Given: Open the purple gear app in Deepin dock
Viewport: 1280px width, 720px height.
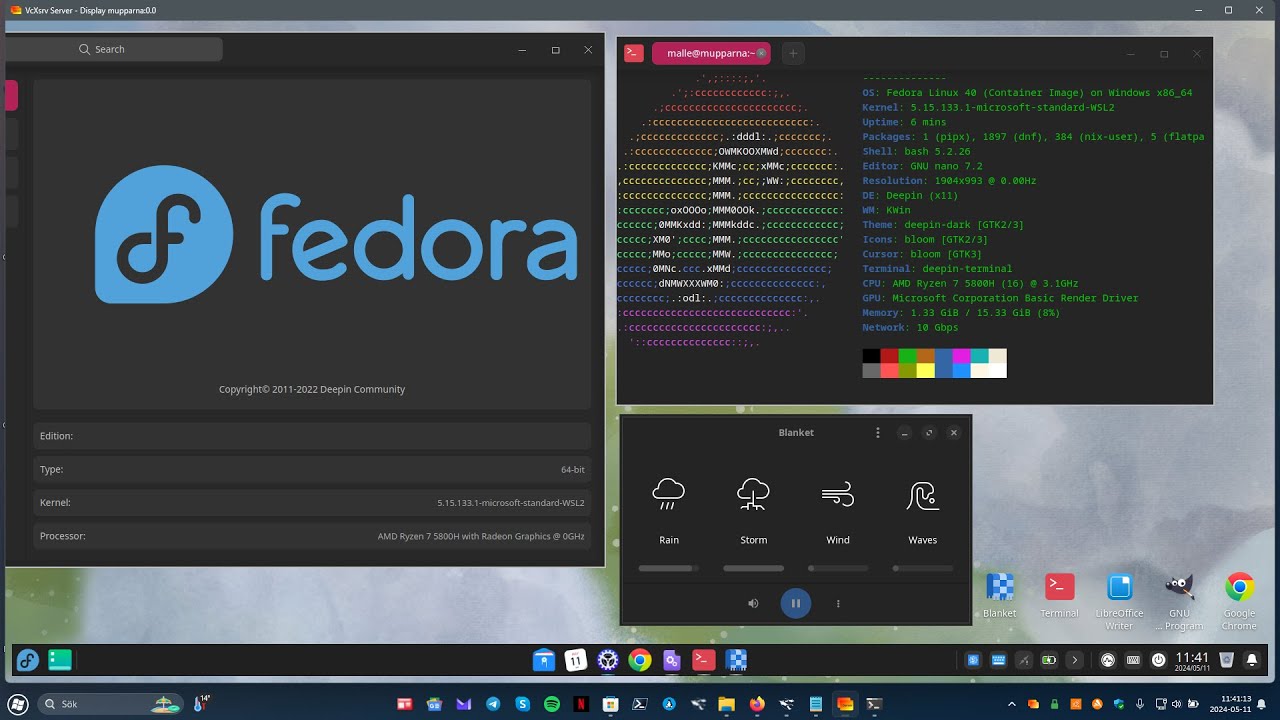Looking at the screenshot, I should tap(672, 660).
